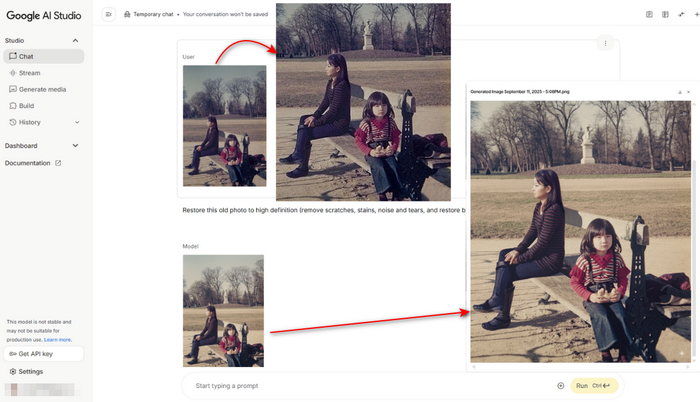Click the add media icon beside Run
The height and width of the screenshot is (402, 700).
560,385
